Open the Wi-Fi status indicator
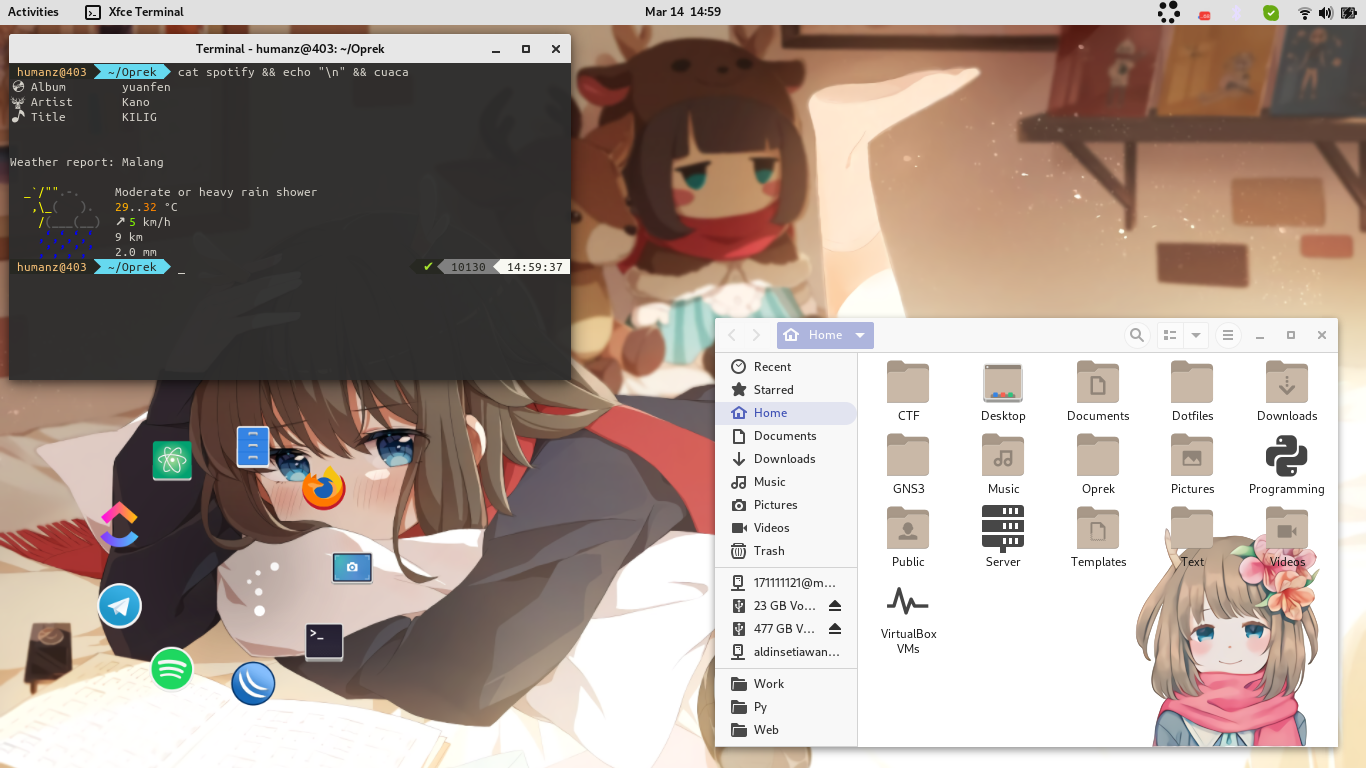The width and height of the screenshot is (1366, 768). click(1304, 13)
